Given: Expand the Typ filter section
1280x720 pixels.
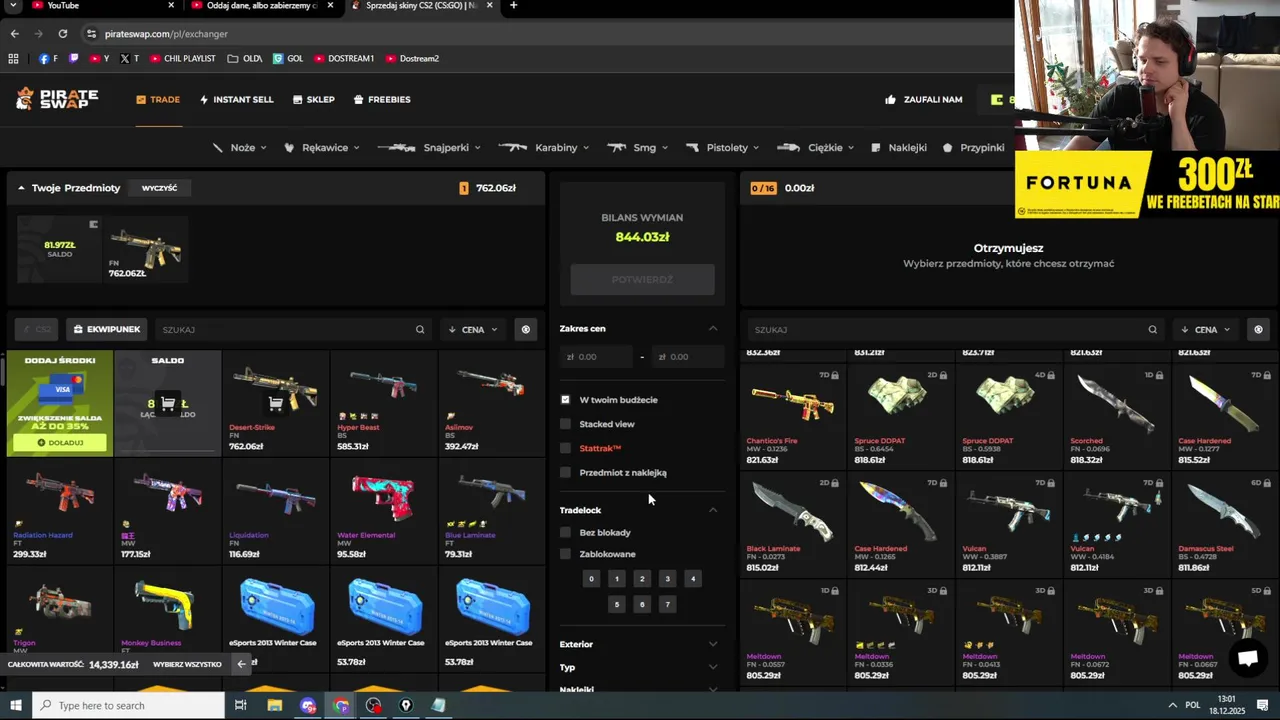Looking at the screenshot, I should (x=640, y=667).
